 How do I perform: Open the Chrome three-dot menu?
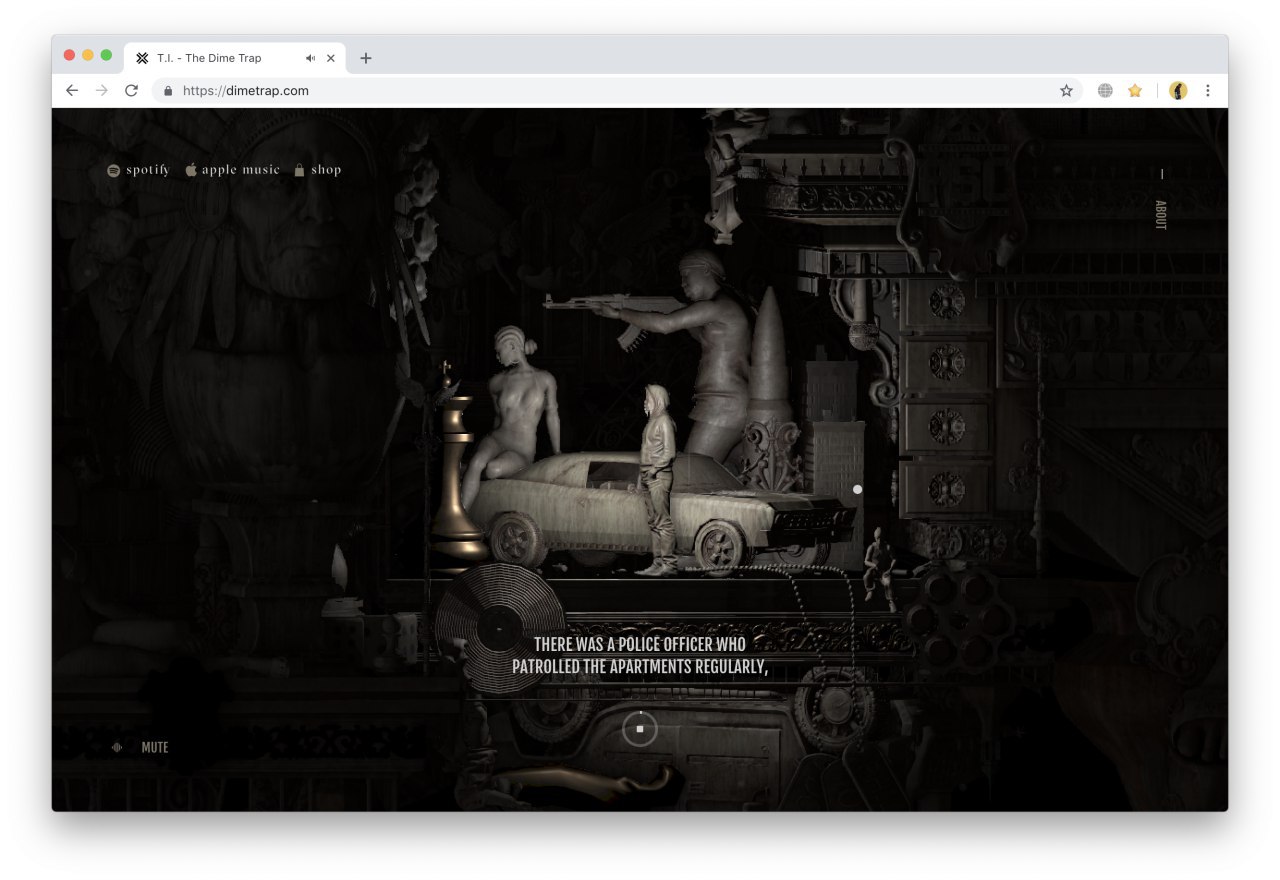(1208, 90)
